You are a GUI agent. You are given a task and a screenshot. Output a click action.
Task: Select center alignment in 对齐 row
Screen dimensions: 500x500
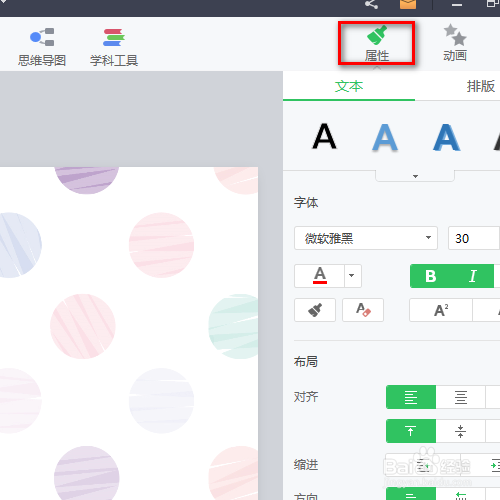tap(461, 397)
